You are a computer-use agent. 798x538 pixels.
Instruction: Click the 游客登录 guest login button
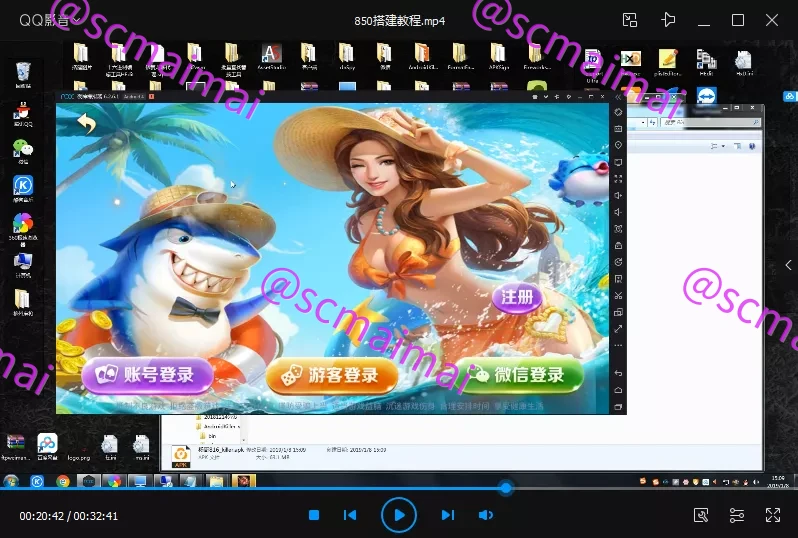tap(332, 376)
